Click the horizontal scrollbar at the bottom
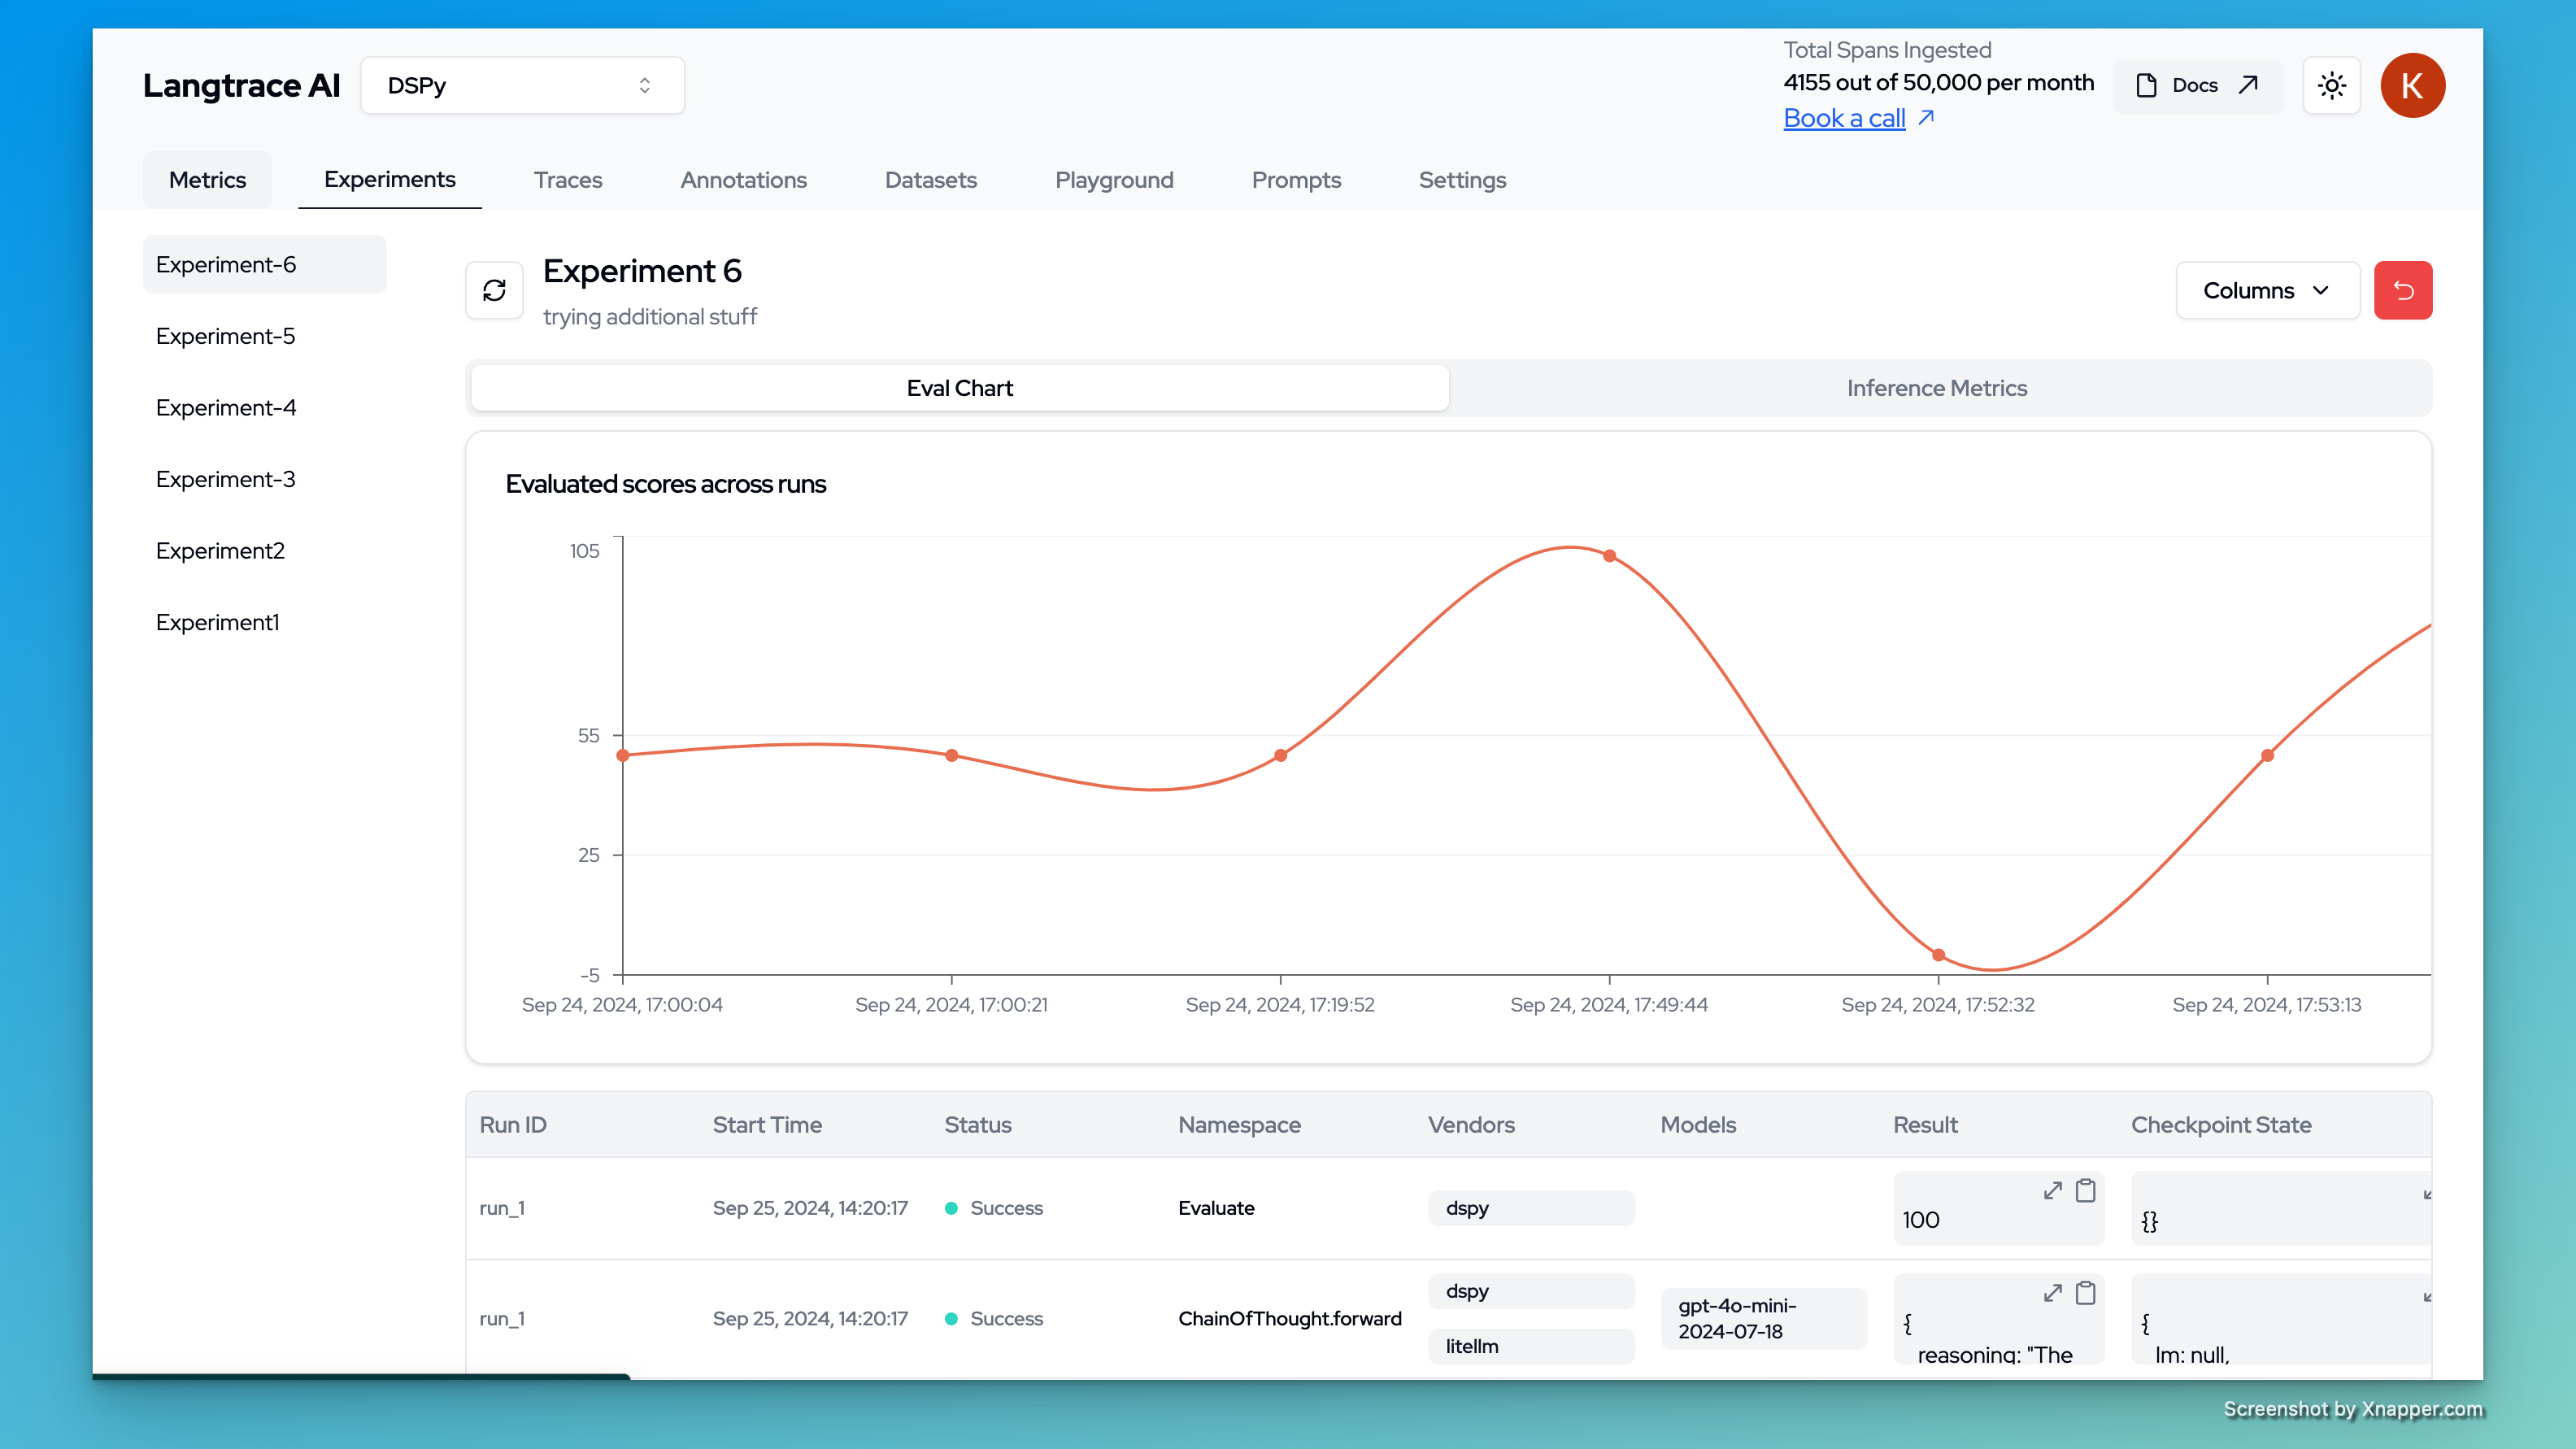Image resolution: width=2576 pixels, height=1449 pixels. click(360, 1376)
